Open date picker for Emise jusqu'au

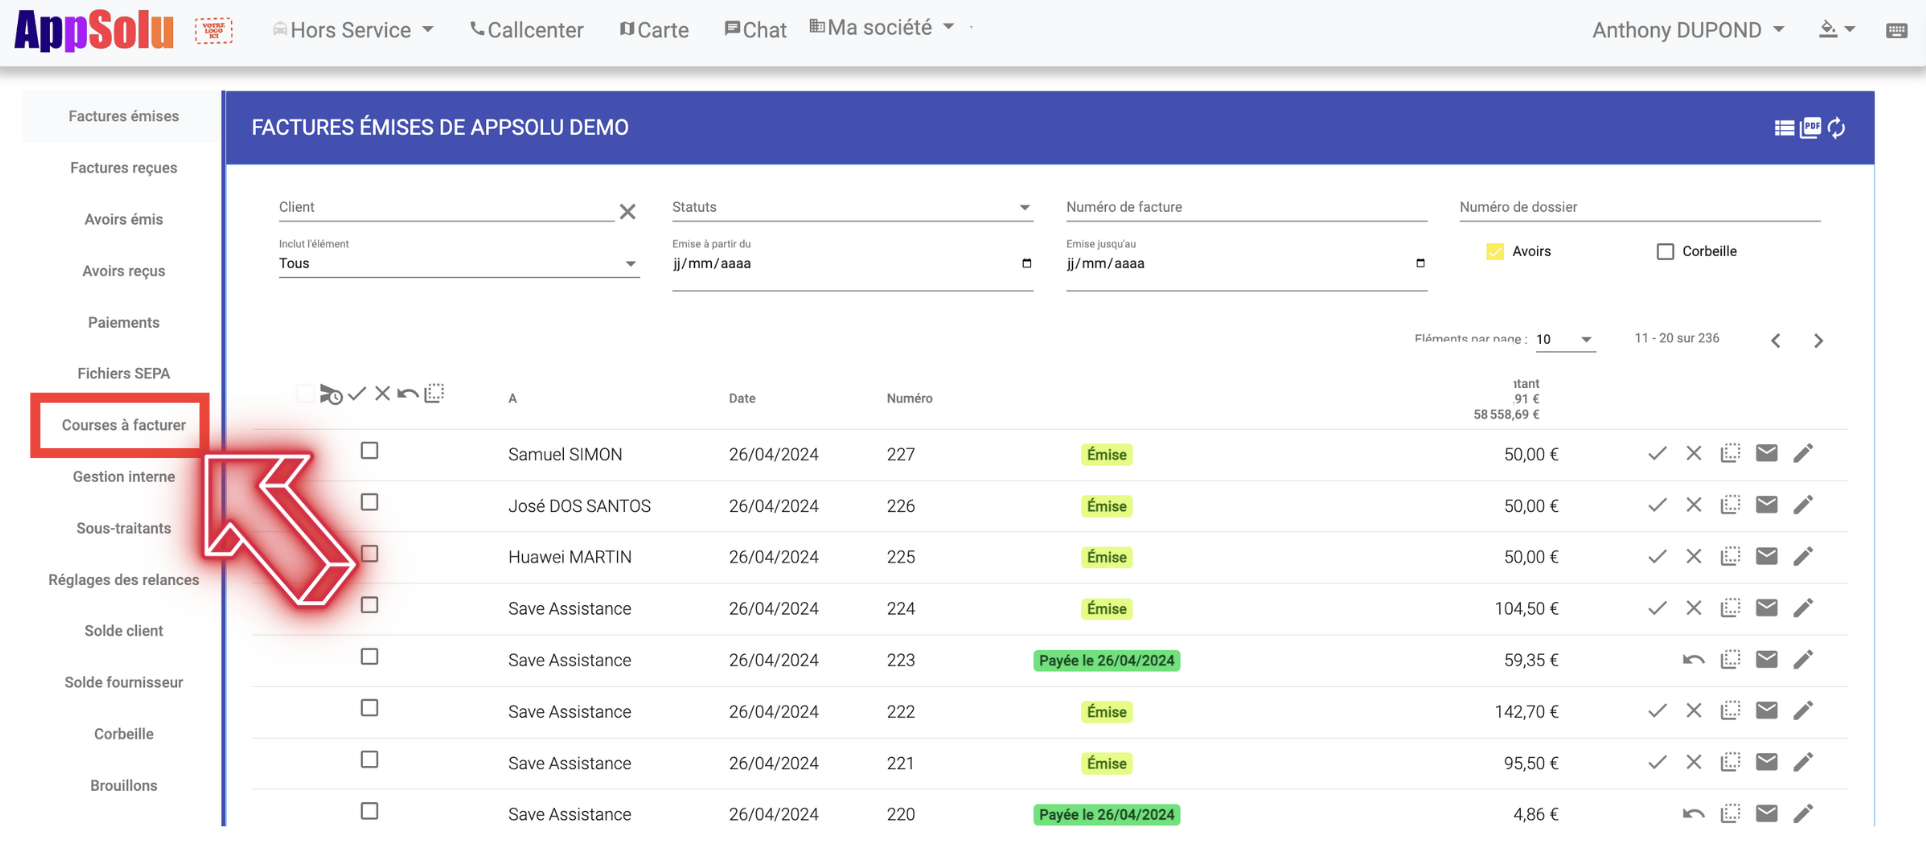click(1420, 264)
